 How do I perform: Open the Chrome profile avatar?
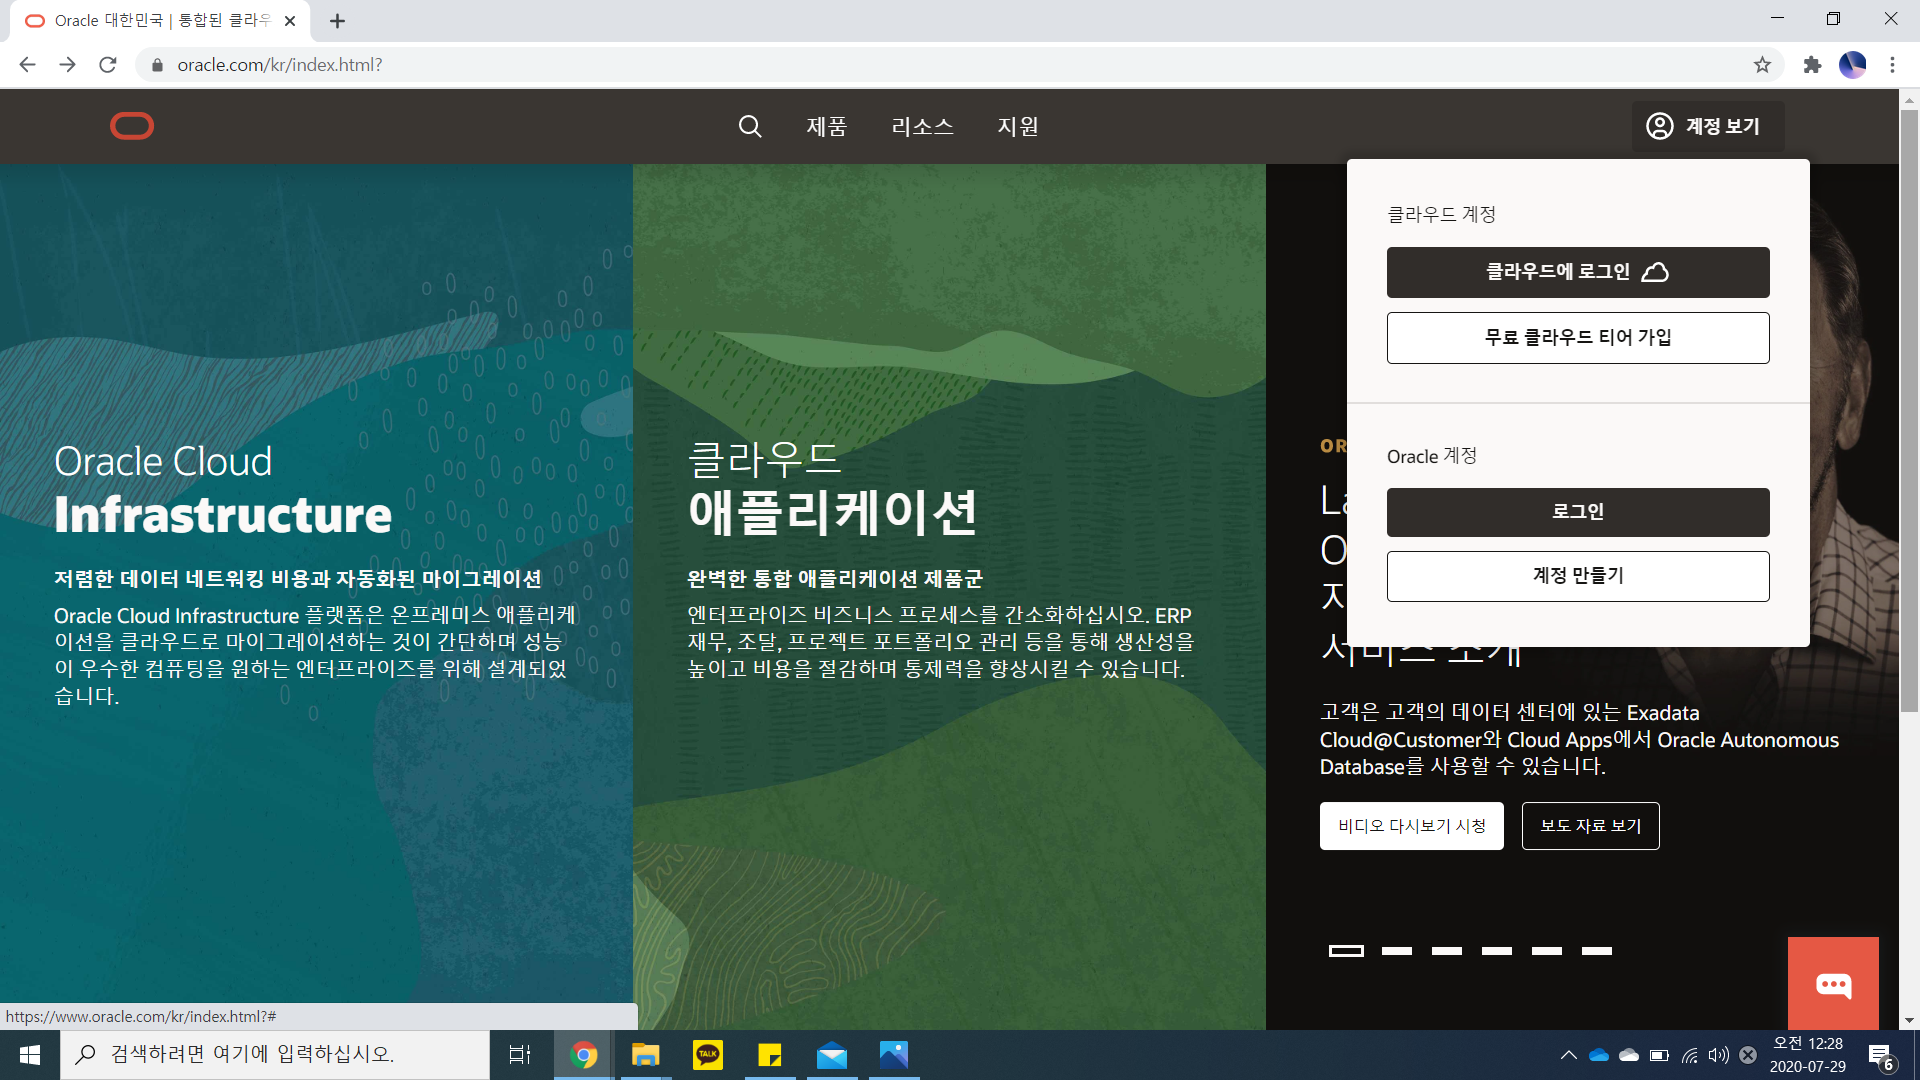(1853, 65)
